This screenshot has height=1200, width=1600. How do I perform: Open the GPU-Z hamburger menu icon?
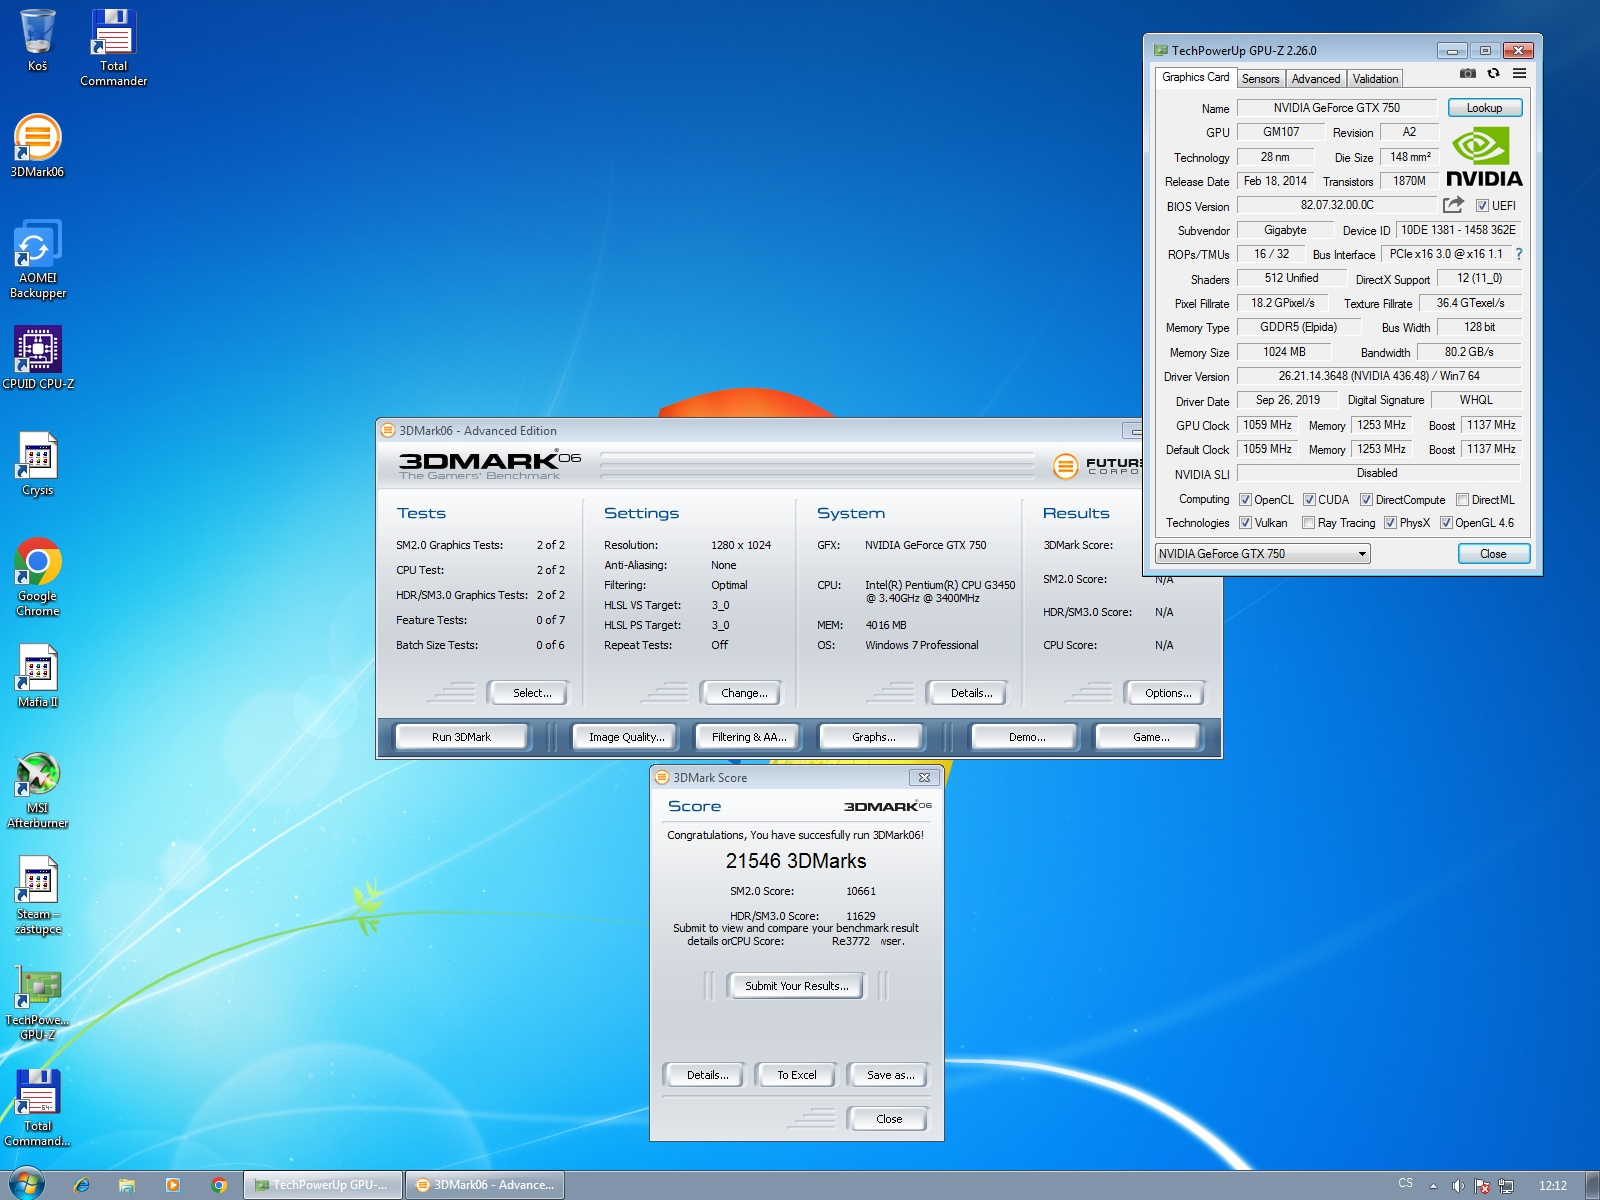(1519, 73)
